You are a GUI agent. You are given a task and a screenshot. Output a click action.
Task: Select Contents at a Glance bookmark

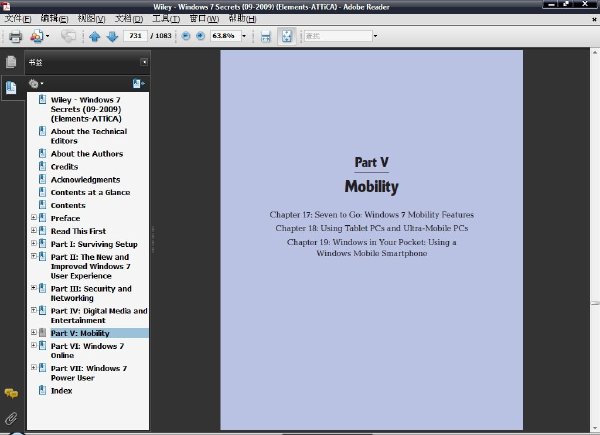90,192
